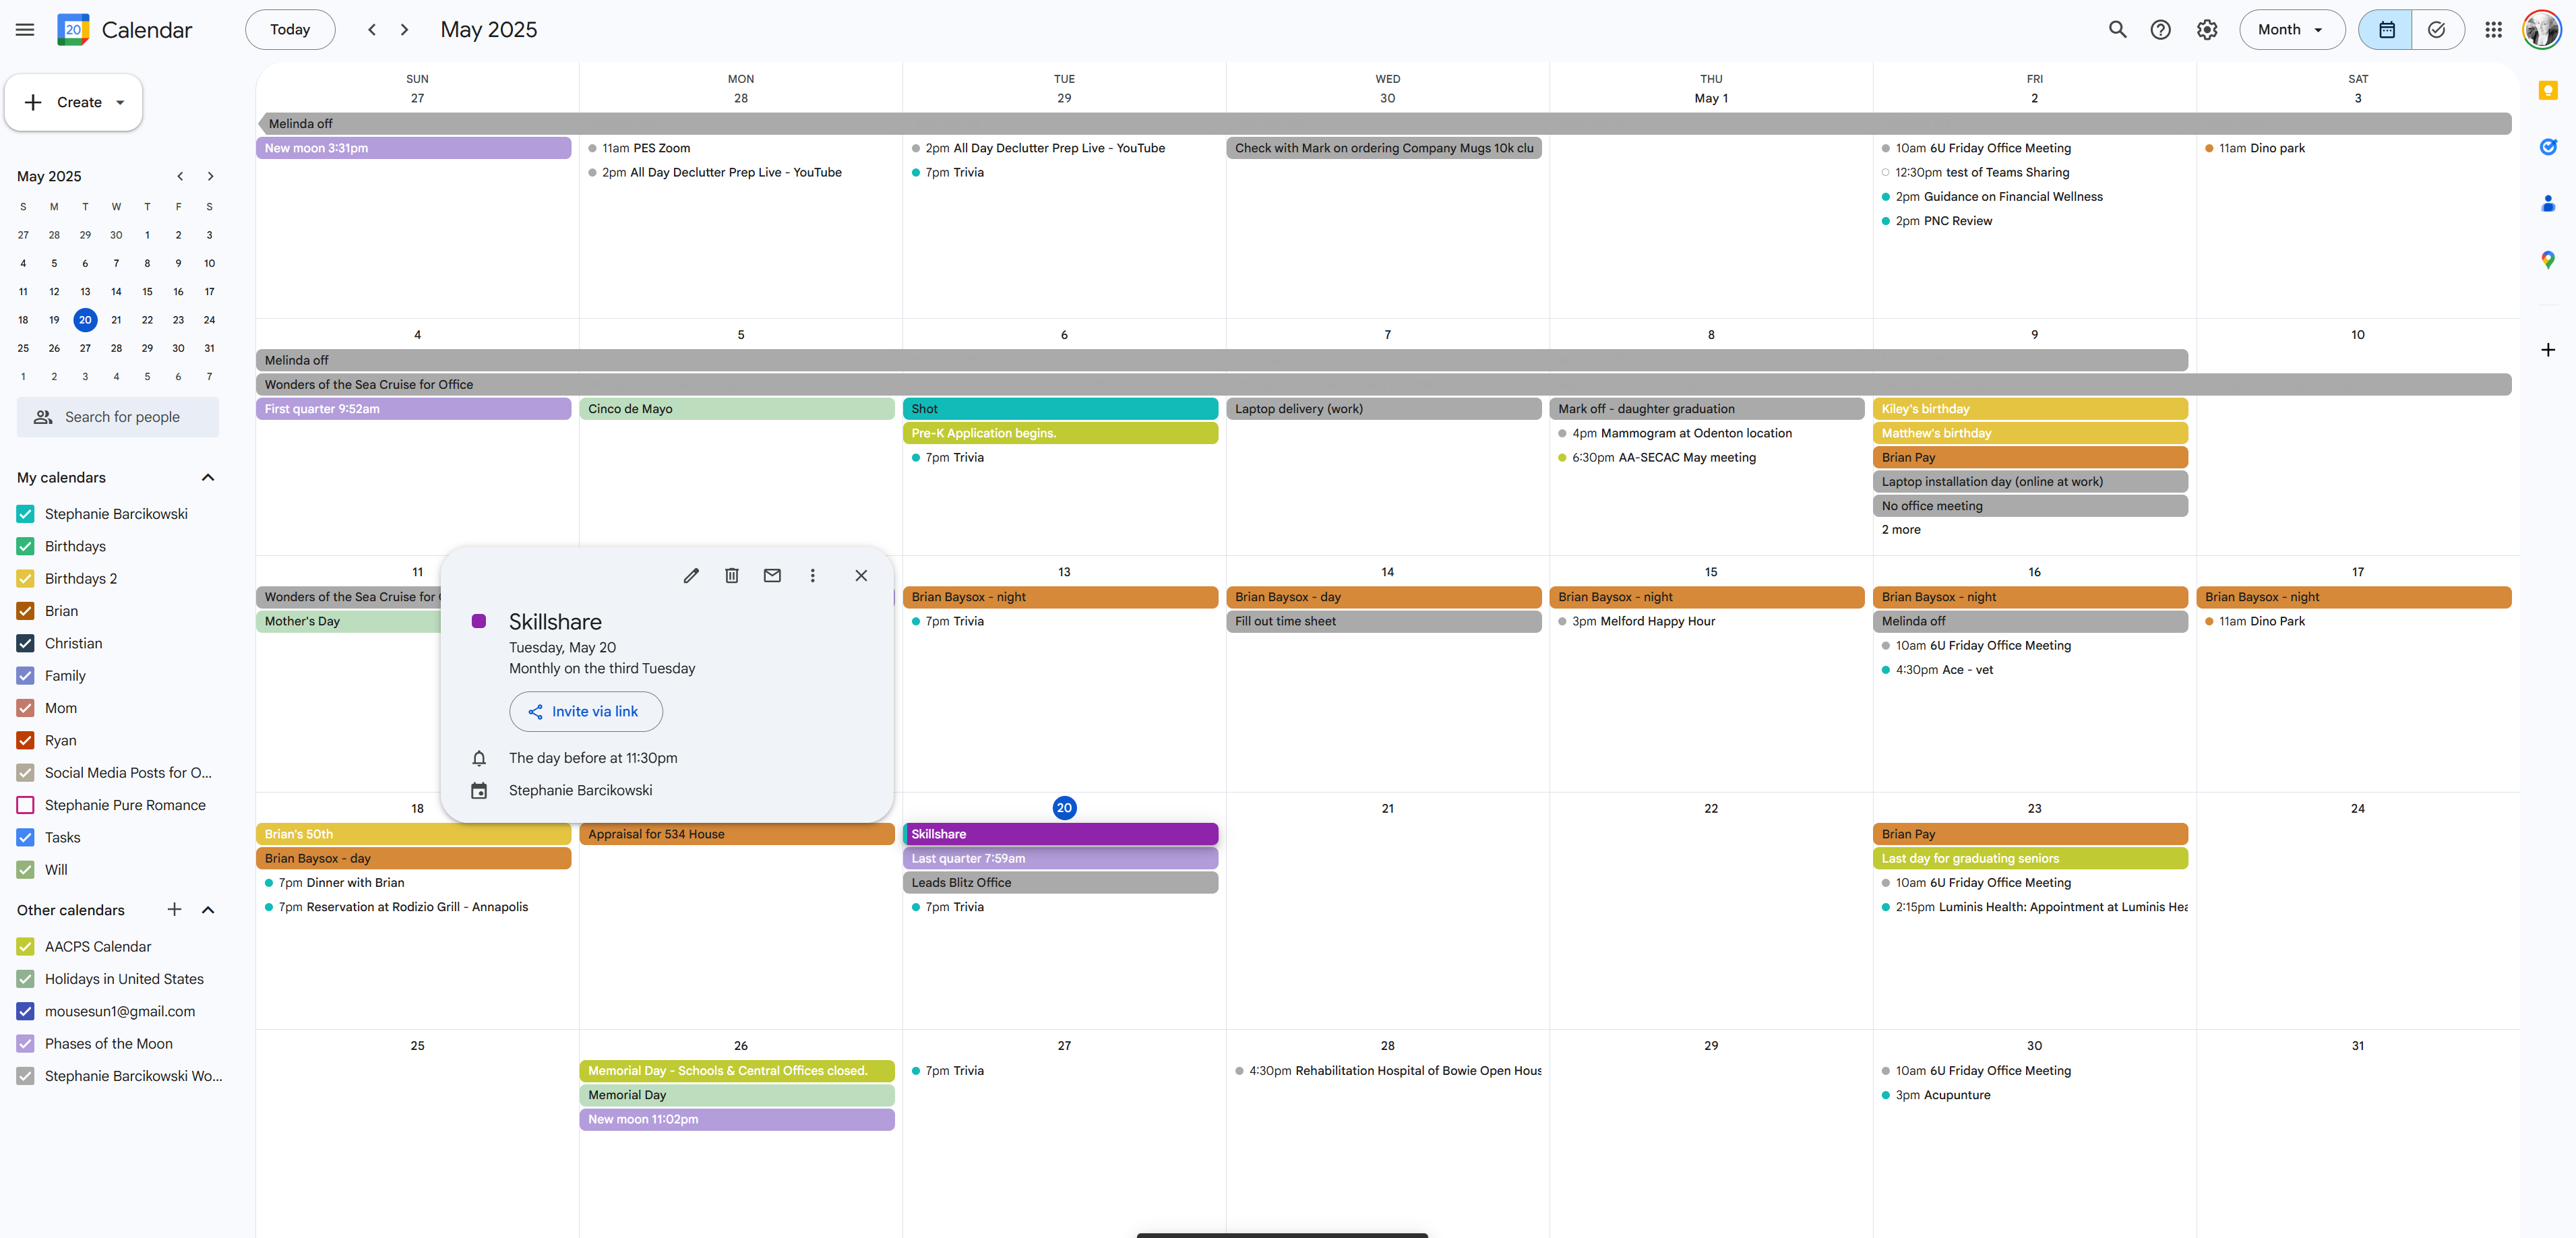Click the envelope email icon in popup

(x=772, y=575)
